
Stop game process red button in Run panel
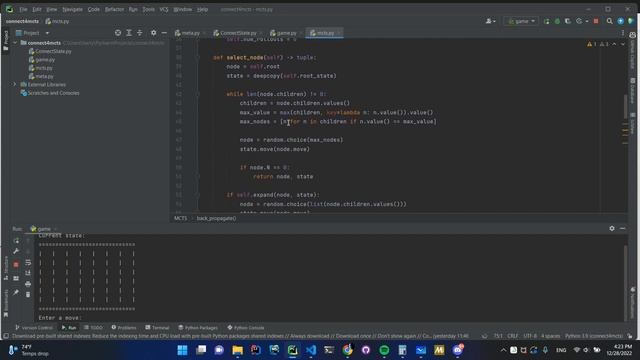pyautogui.click(x=16, y=264)
